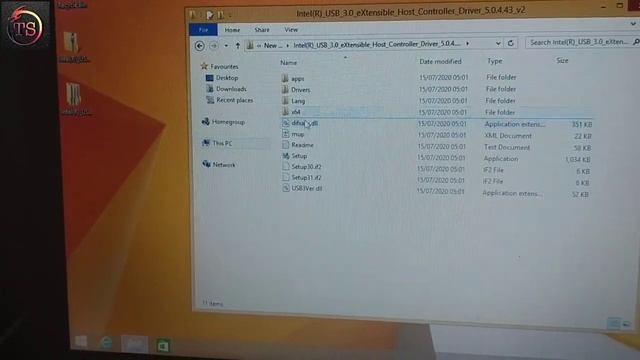
Task: Switch to the Details view icon
Action: 613,323
